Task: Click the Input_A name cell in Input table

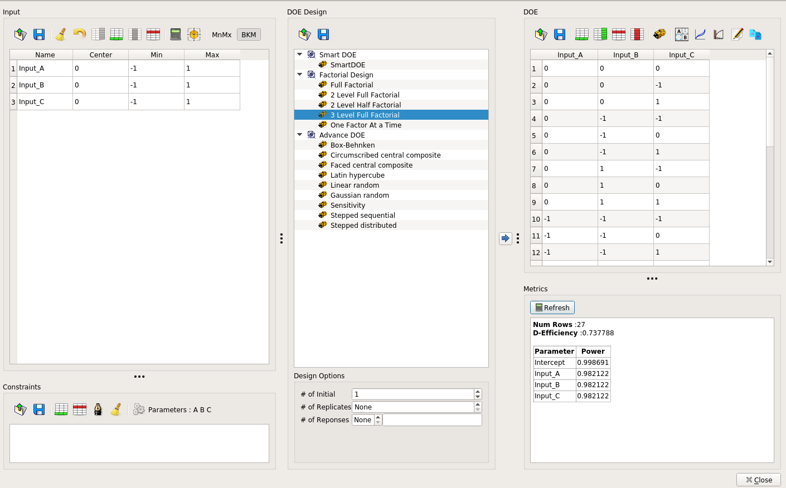Action: 45,68
